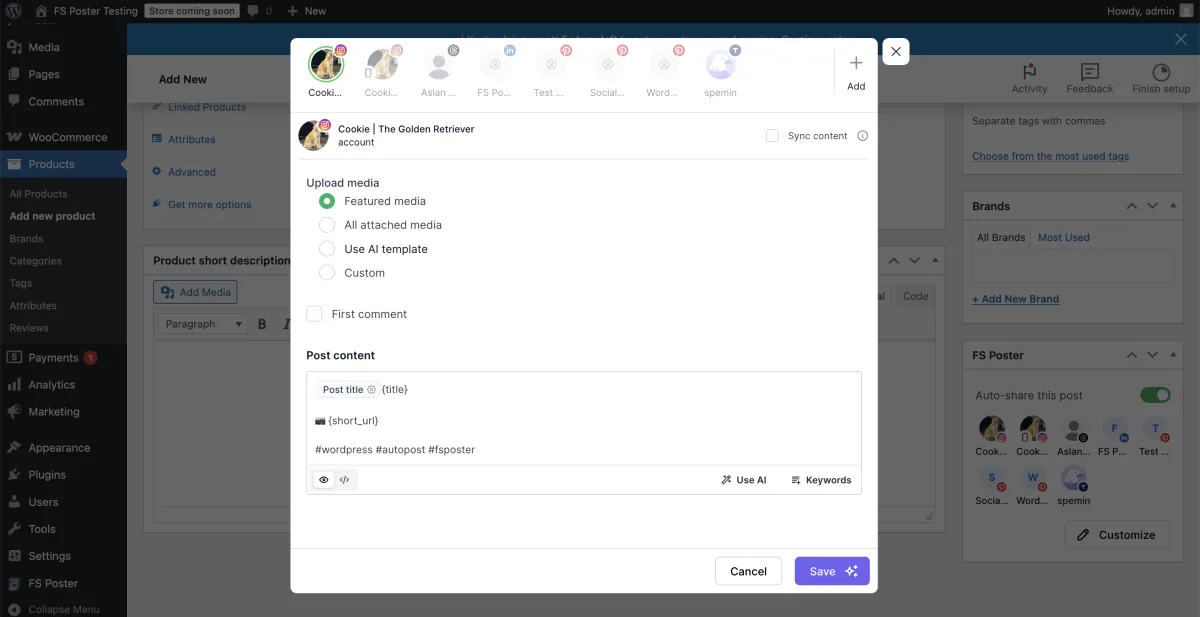The image size is (1200, 617).
Task: Click the Sync content info icon
Action: (862, 136)
